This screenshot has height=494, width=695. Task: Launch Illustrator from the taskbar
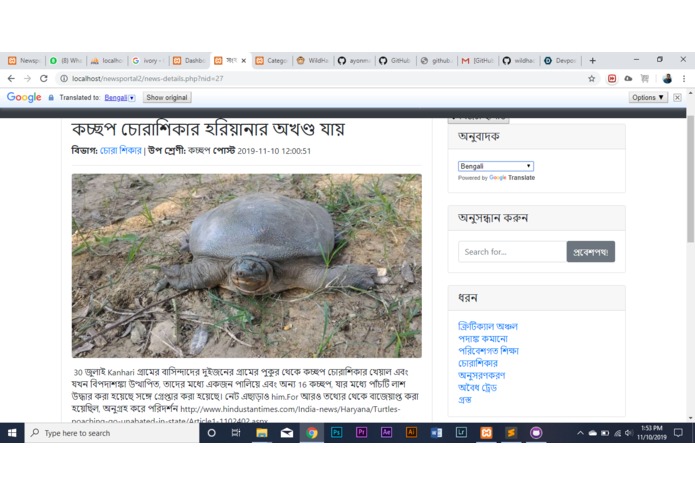coord(411,432)
